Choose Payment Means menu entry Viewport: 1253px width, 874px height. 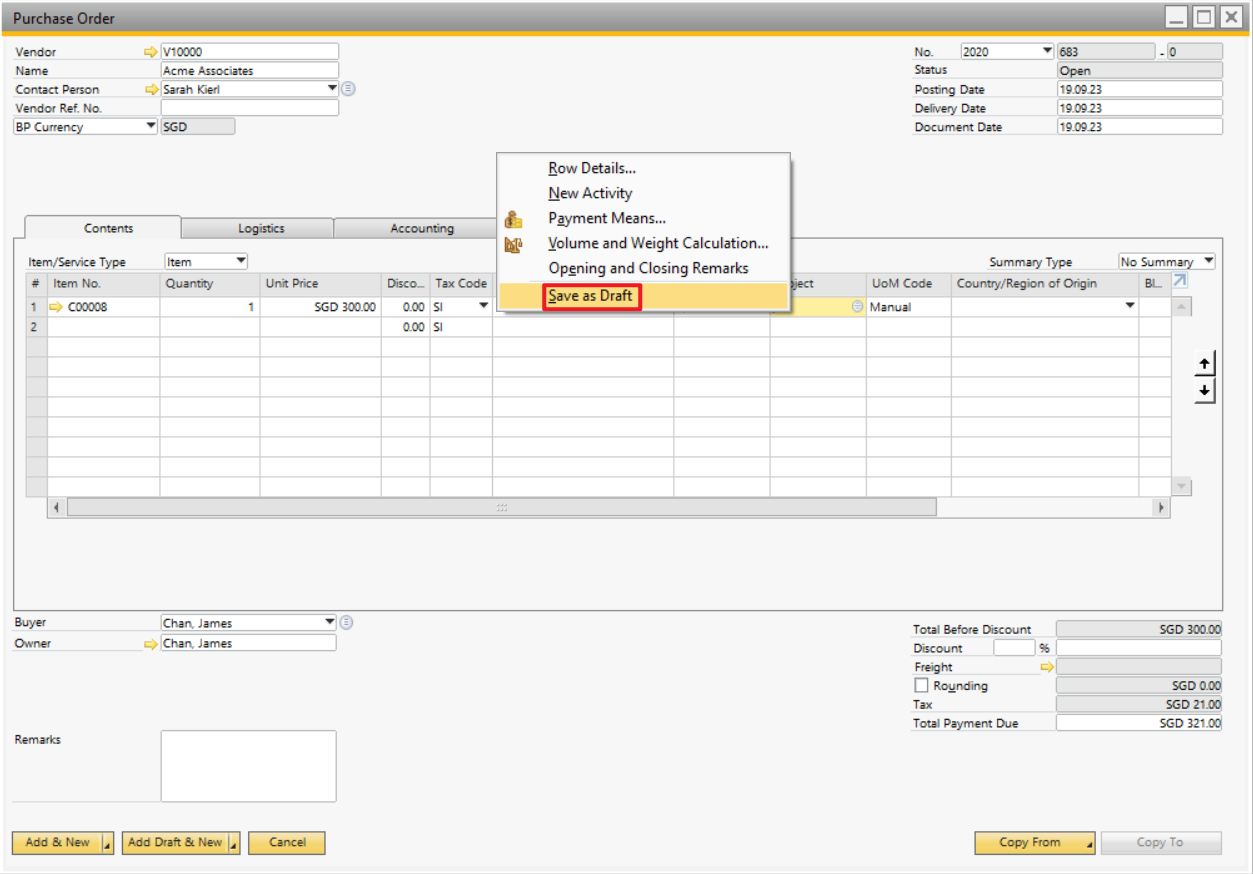[607, 219]
